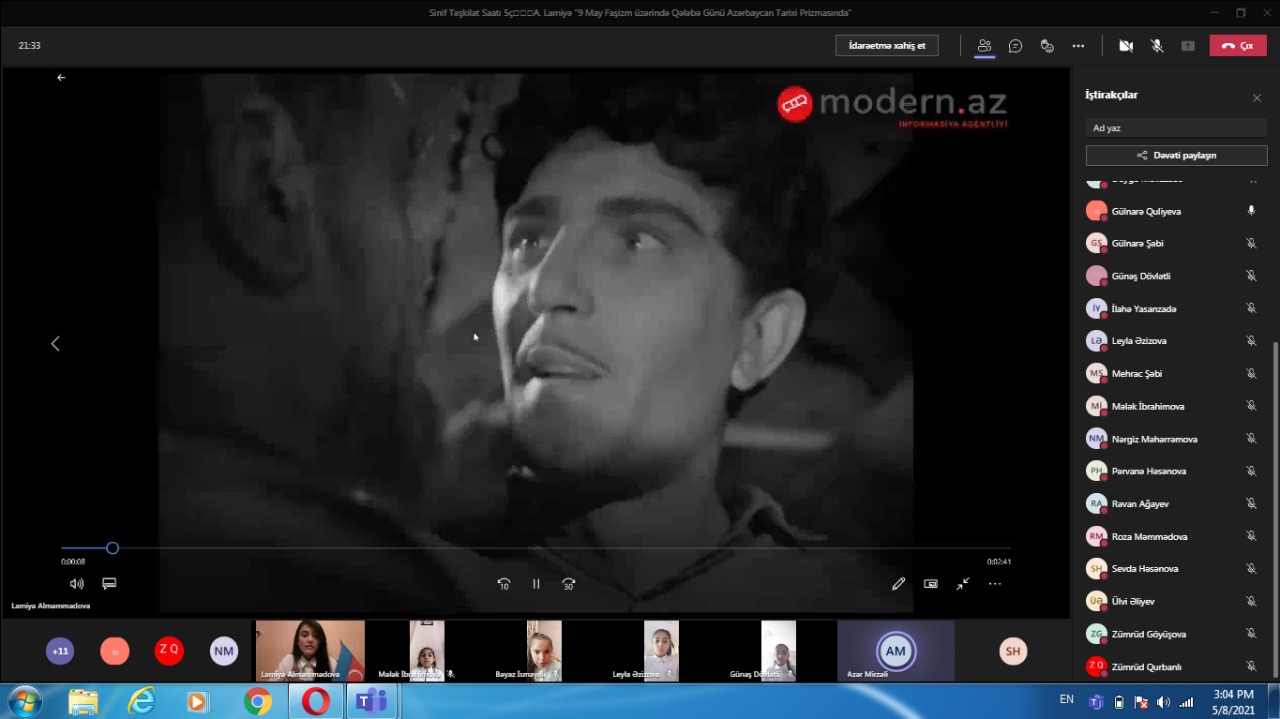Open the Windows Start menu
This screenshot has height=719, width=1280.
[x=23, y=701]
